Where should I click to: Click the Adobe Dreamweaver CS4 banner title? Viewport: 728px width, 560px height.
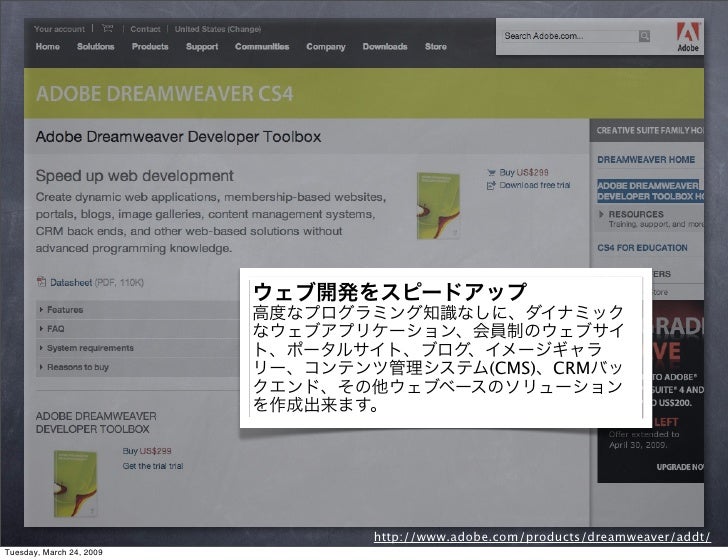pyautogui.click(x=164, y=94)
